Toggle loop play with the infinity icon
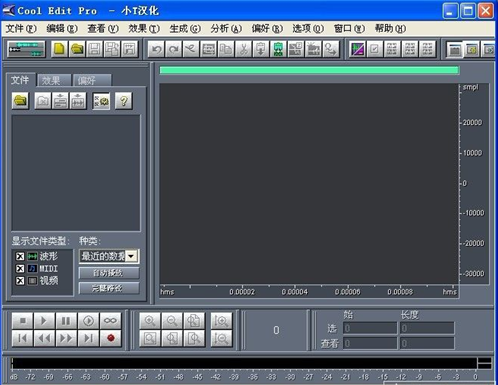Image resolution: width=498 pixels, height=385 pixels. point(111,321)
